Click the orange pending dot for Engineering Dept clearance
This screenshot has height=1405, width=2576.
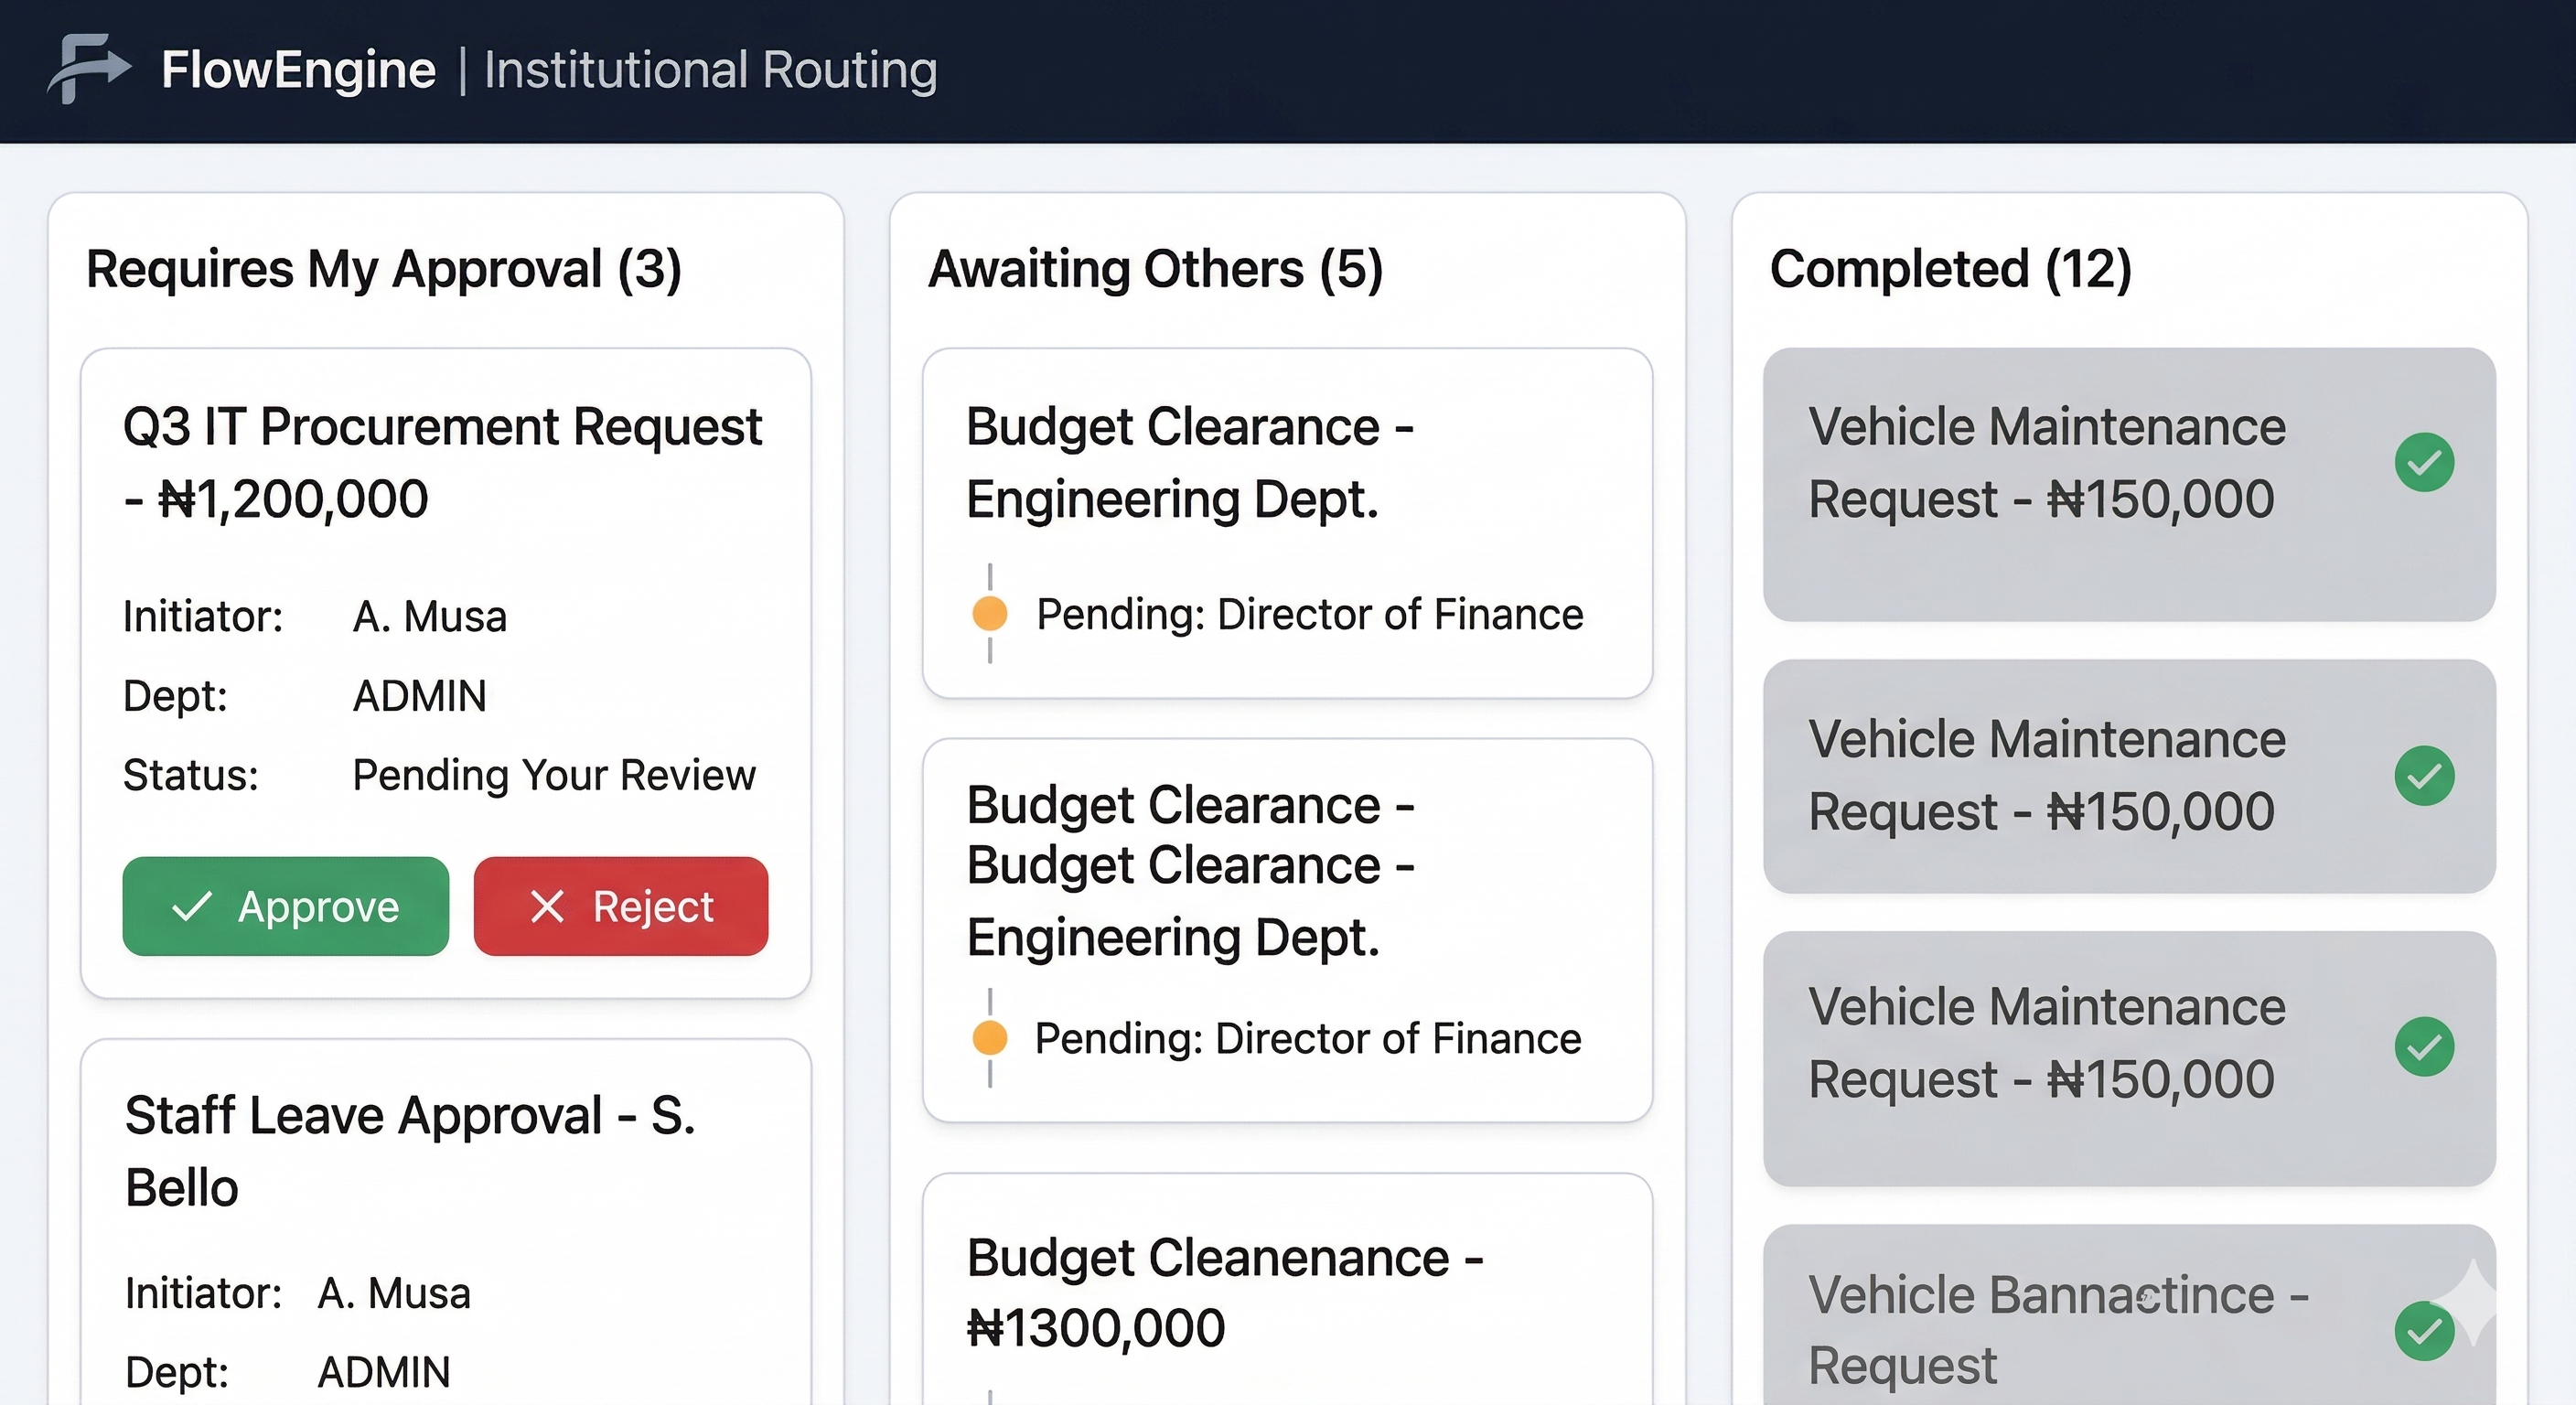click(x=989, y=613)
